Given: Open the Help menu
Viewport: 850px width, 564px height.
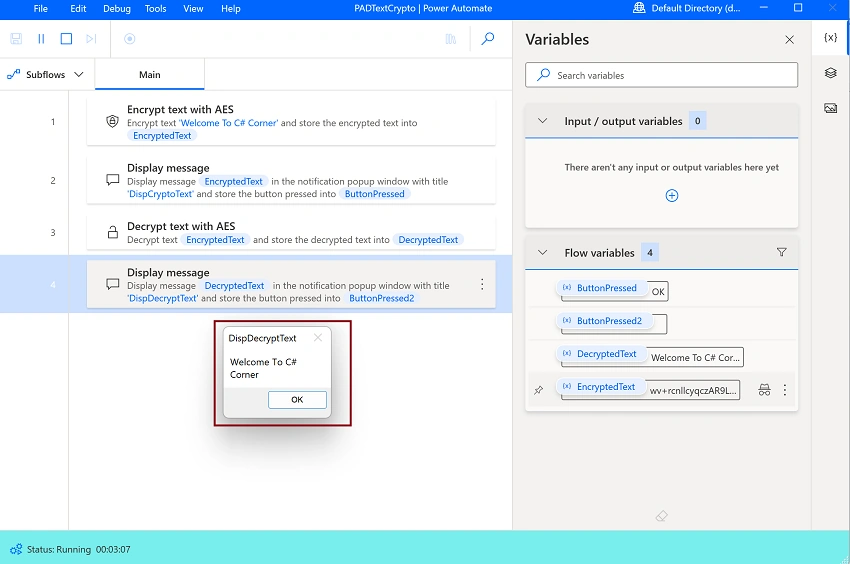Looking at the screenshot, I should pos(230,9).
